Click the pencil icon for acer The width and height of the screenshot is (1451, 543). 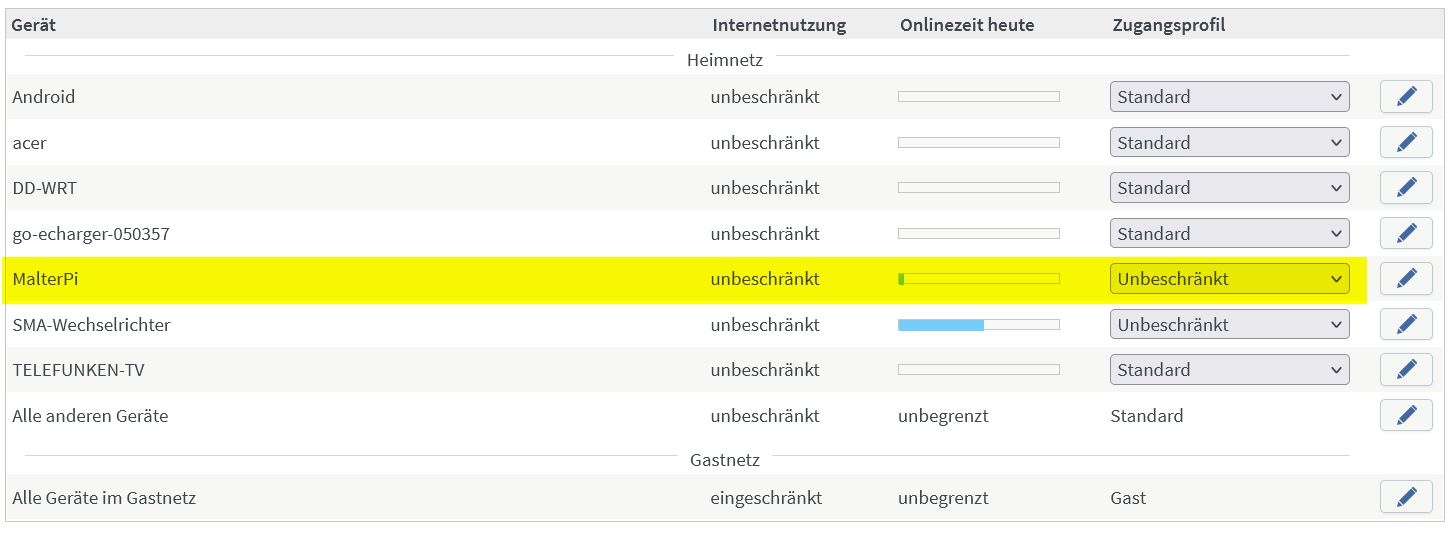click(1406, 142)
